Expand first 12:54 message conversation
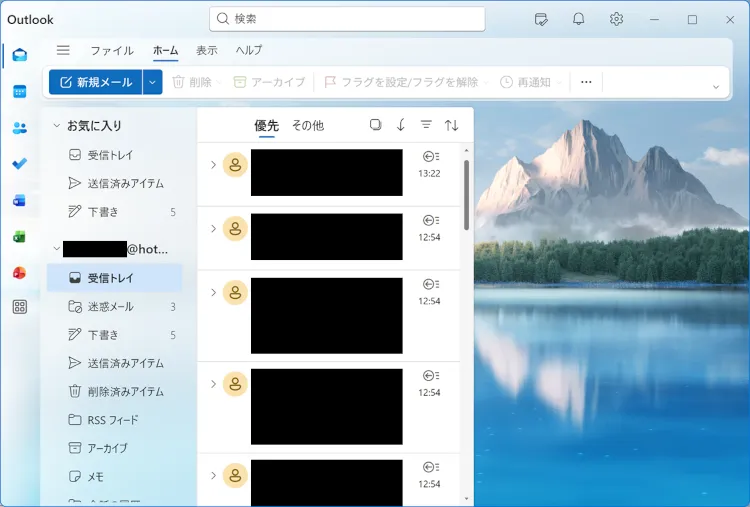 [213, 229]
